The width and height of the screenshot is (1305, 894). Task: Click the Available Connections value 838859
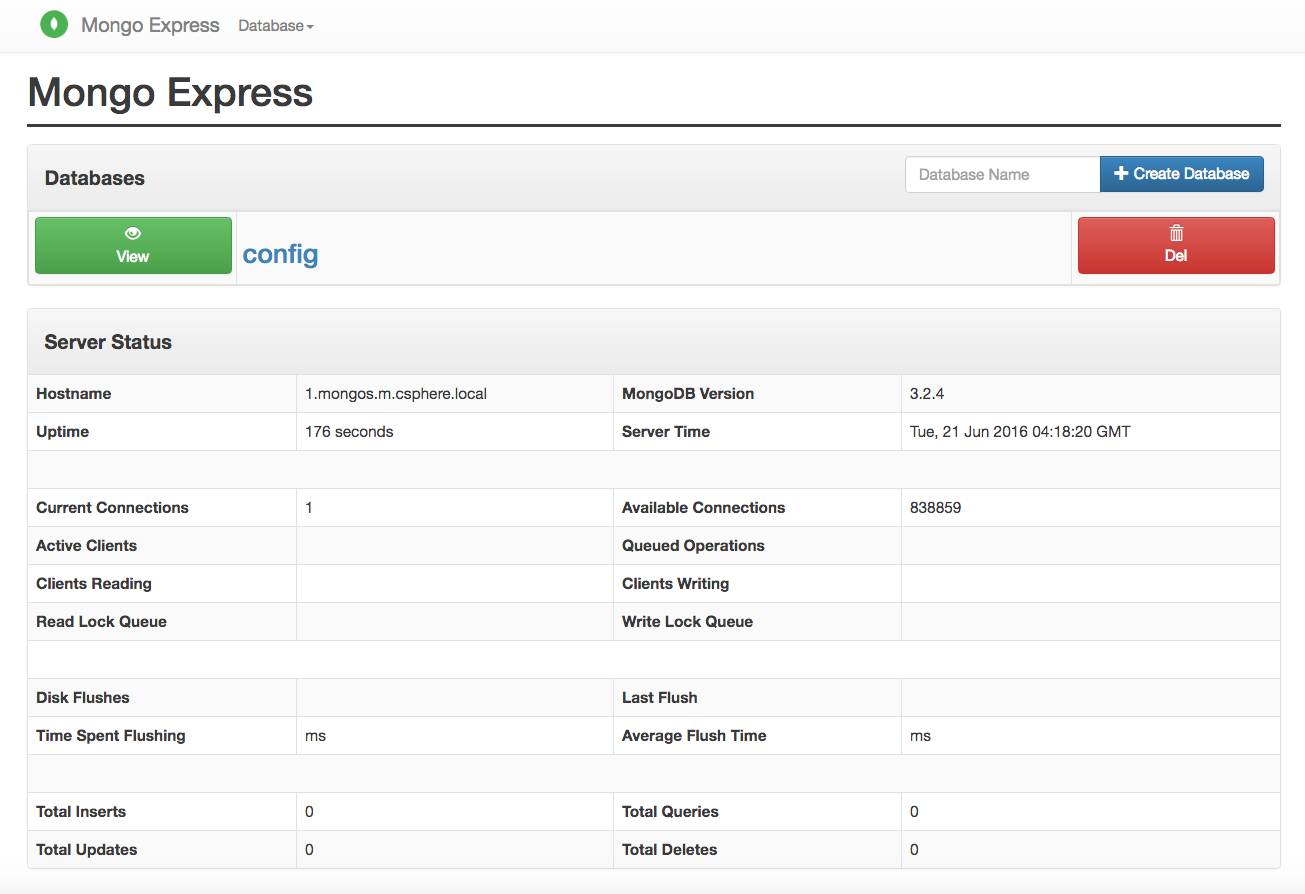tap(935, 508)
